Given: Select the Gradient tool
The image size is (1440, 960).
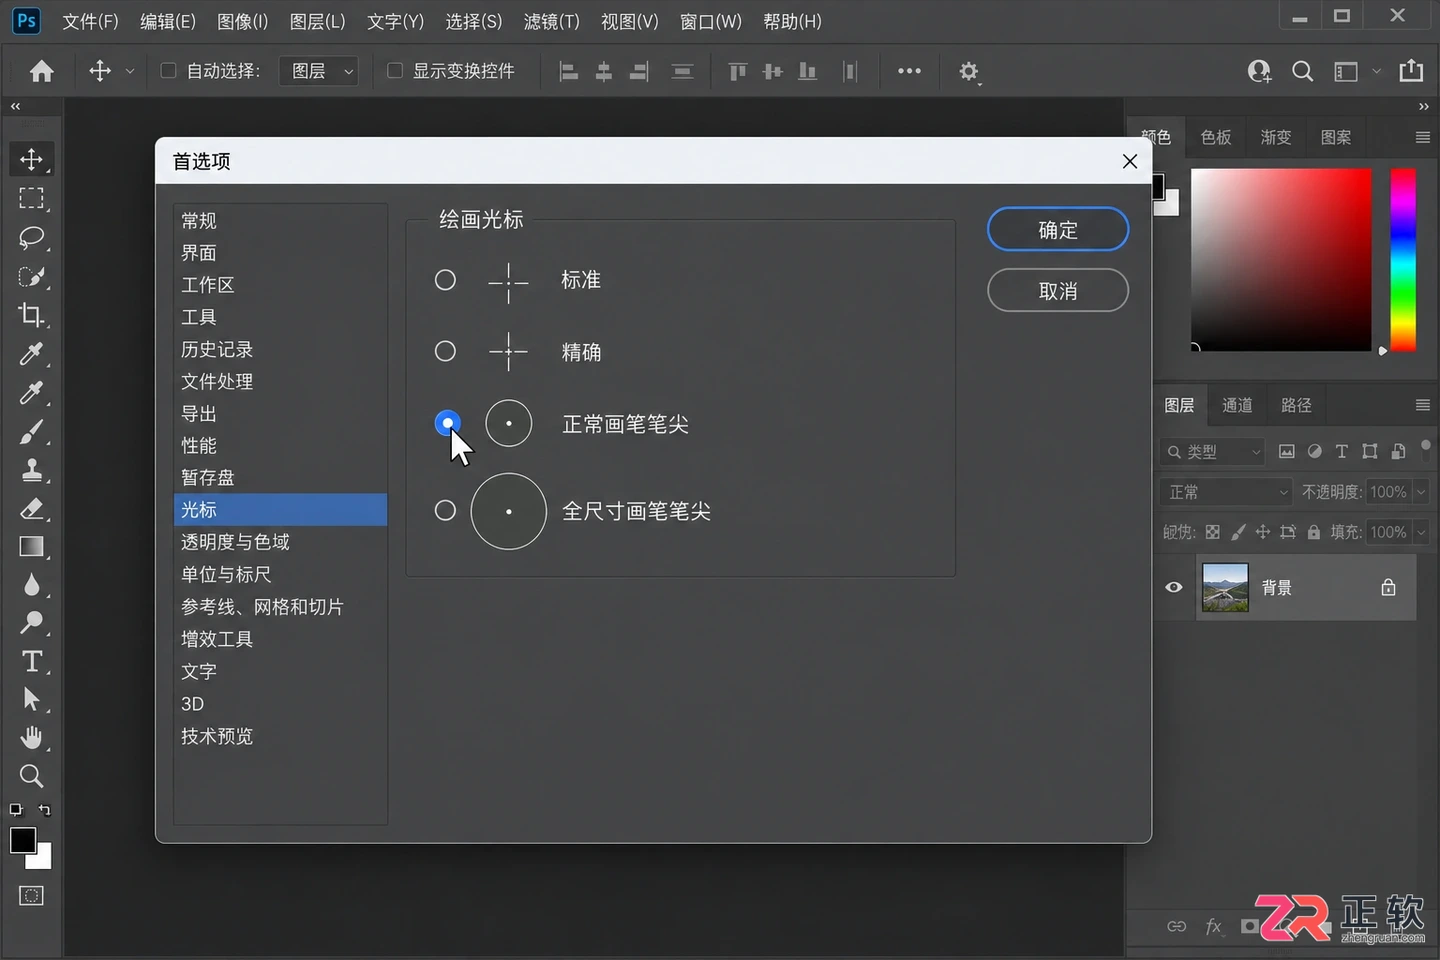Looking at the screenshot, I should (x=32, y=547).
